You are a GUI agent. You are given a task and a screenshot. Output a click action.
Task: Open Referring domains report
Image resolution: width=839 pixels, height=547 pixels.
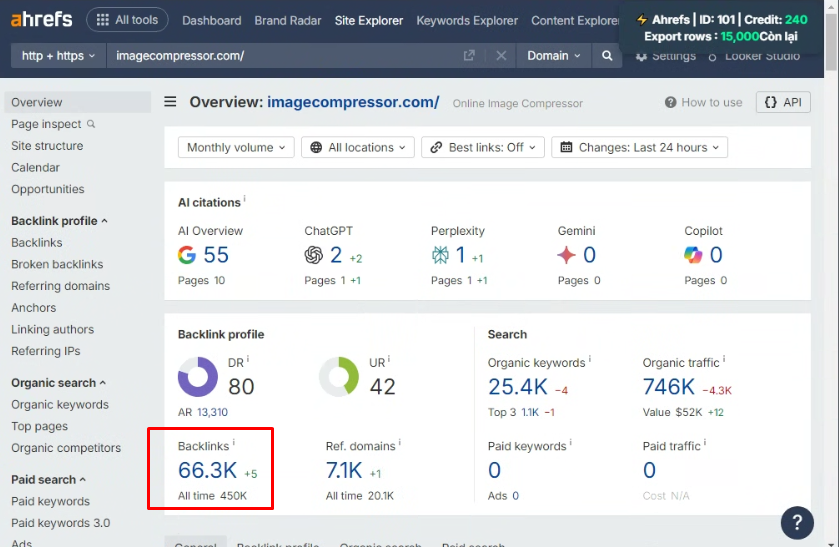click(x=60, y=286)
